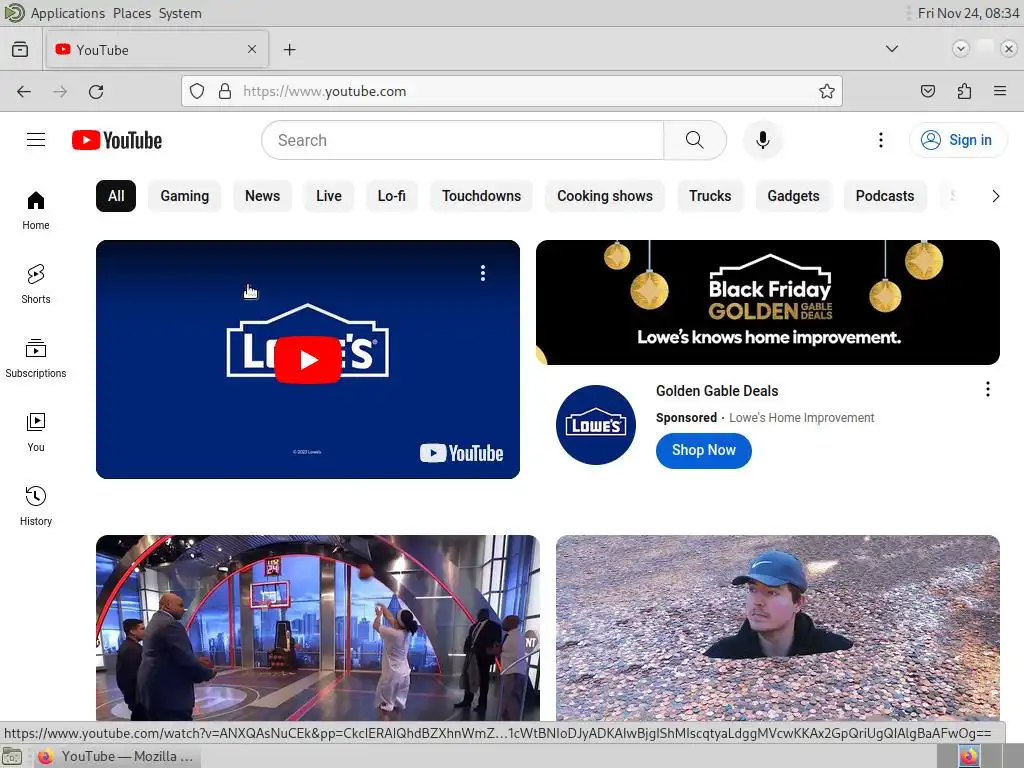Select the Cooking shows chip

pyautogui.click(x=605, y=196)
